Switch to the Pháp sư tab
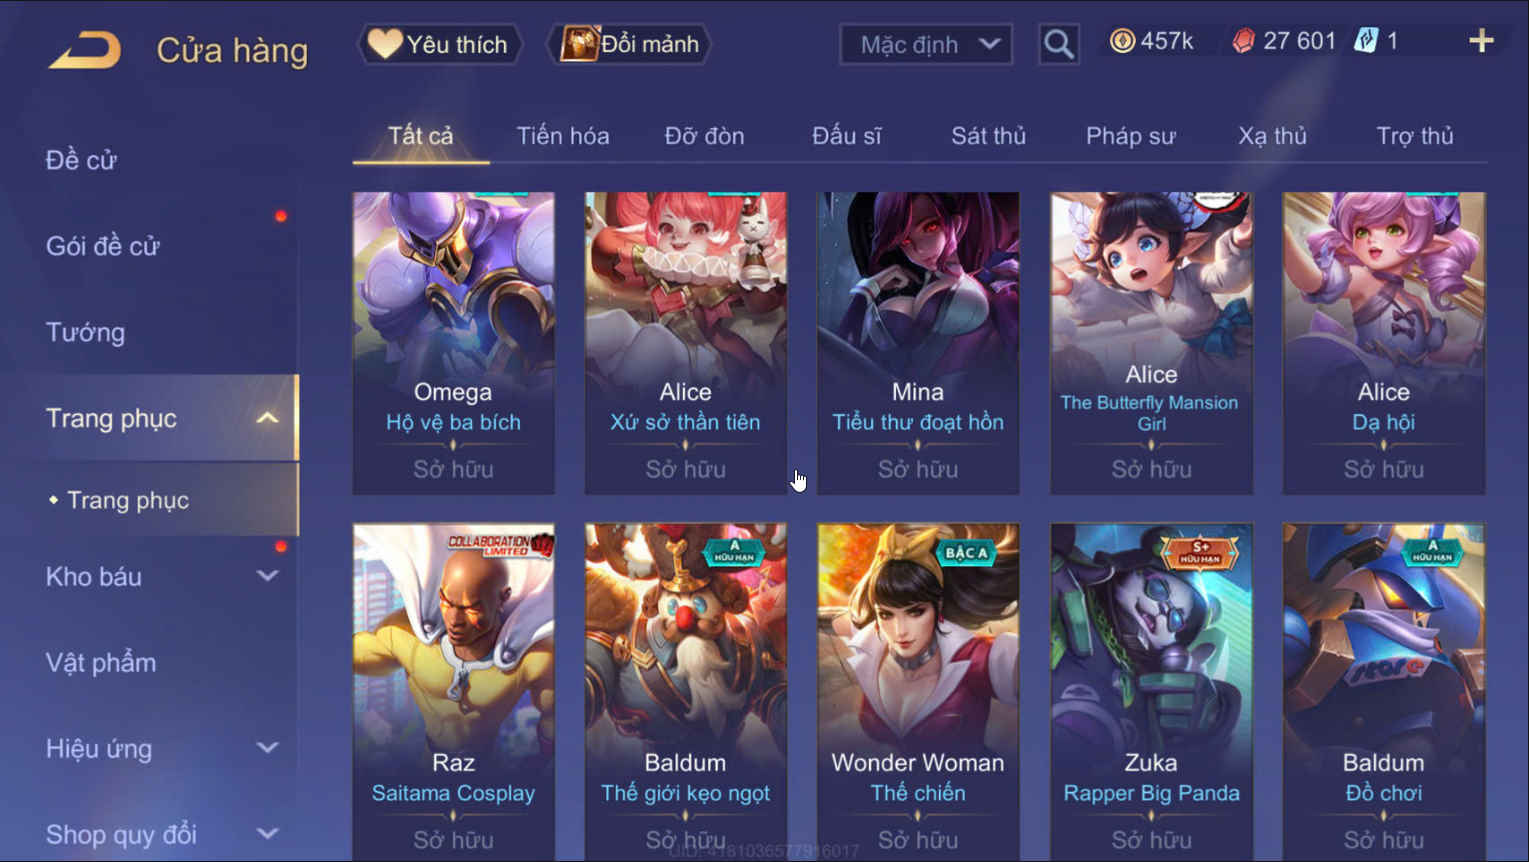This screenshot has width=1529, height=862. point(1130,136)
